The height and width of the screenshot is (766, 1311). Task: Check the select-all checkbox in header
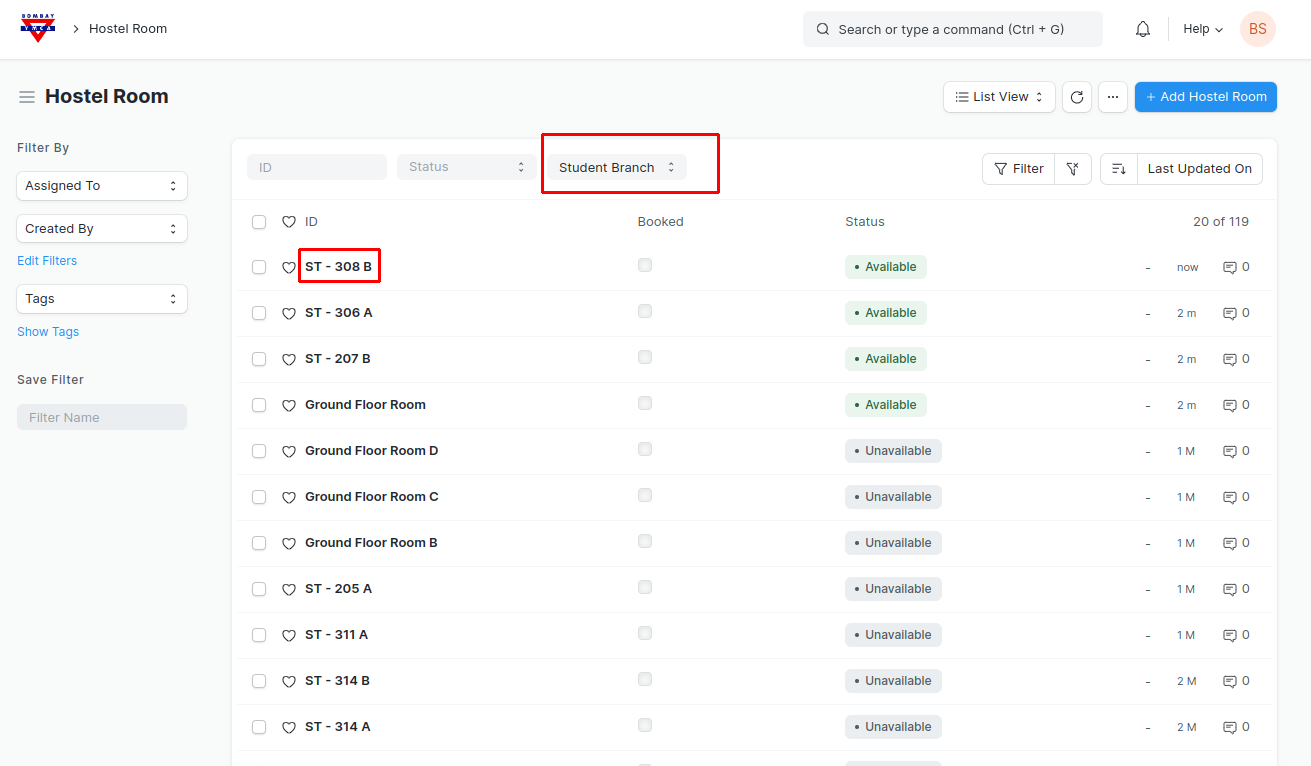[259, 222]
